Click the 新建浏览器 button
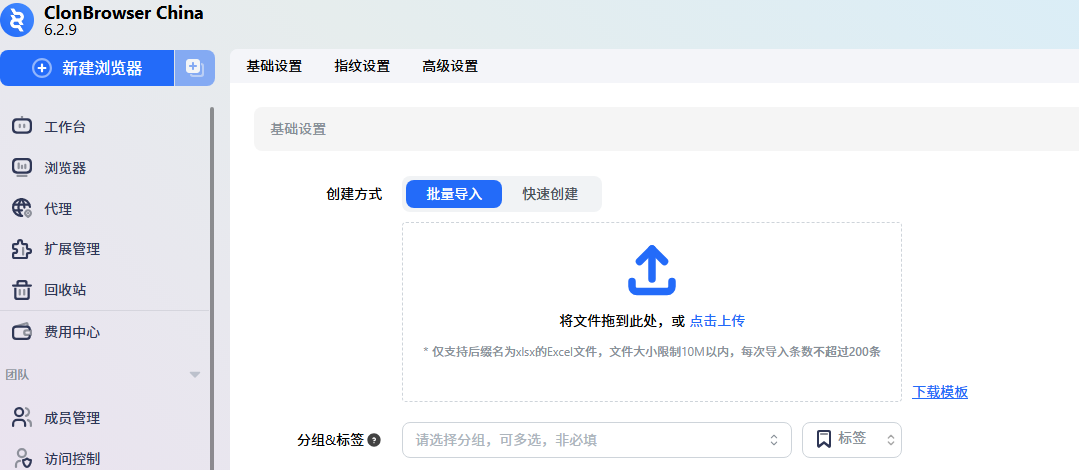Screen dimensions: 1079x470 tap(87, 68)
